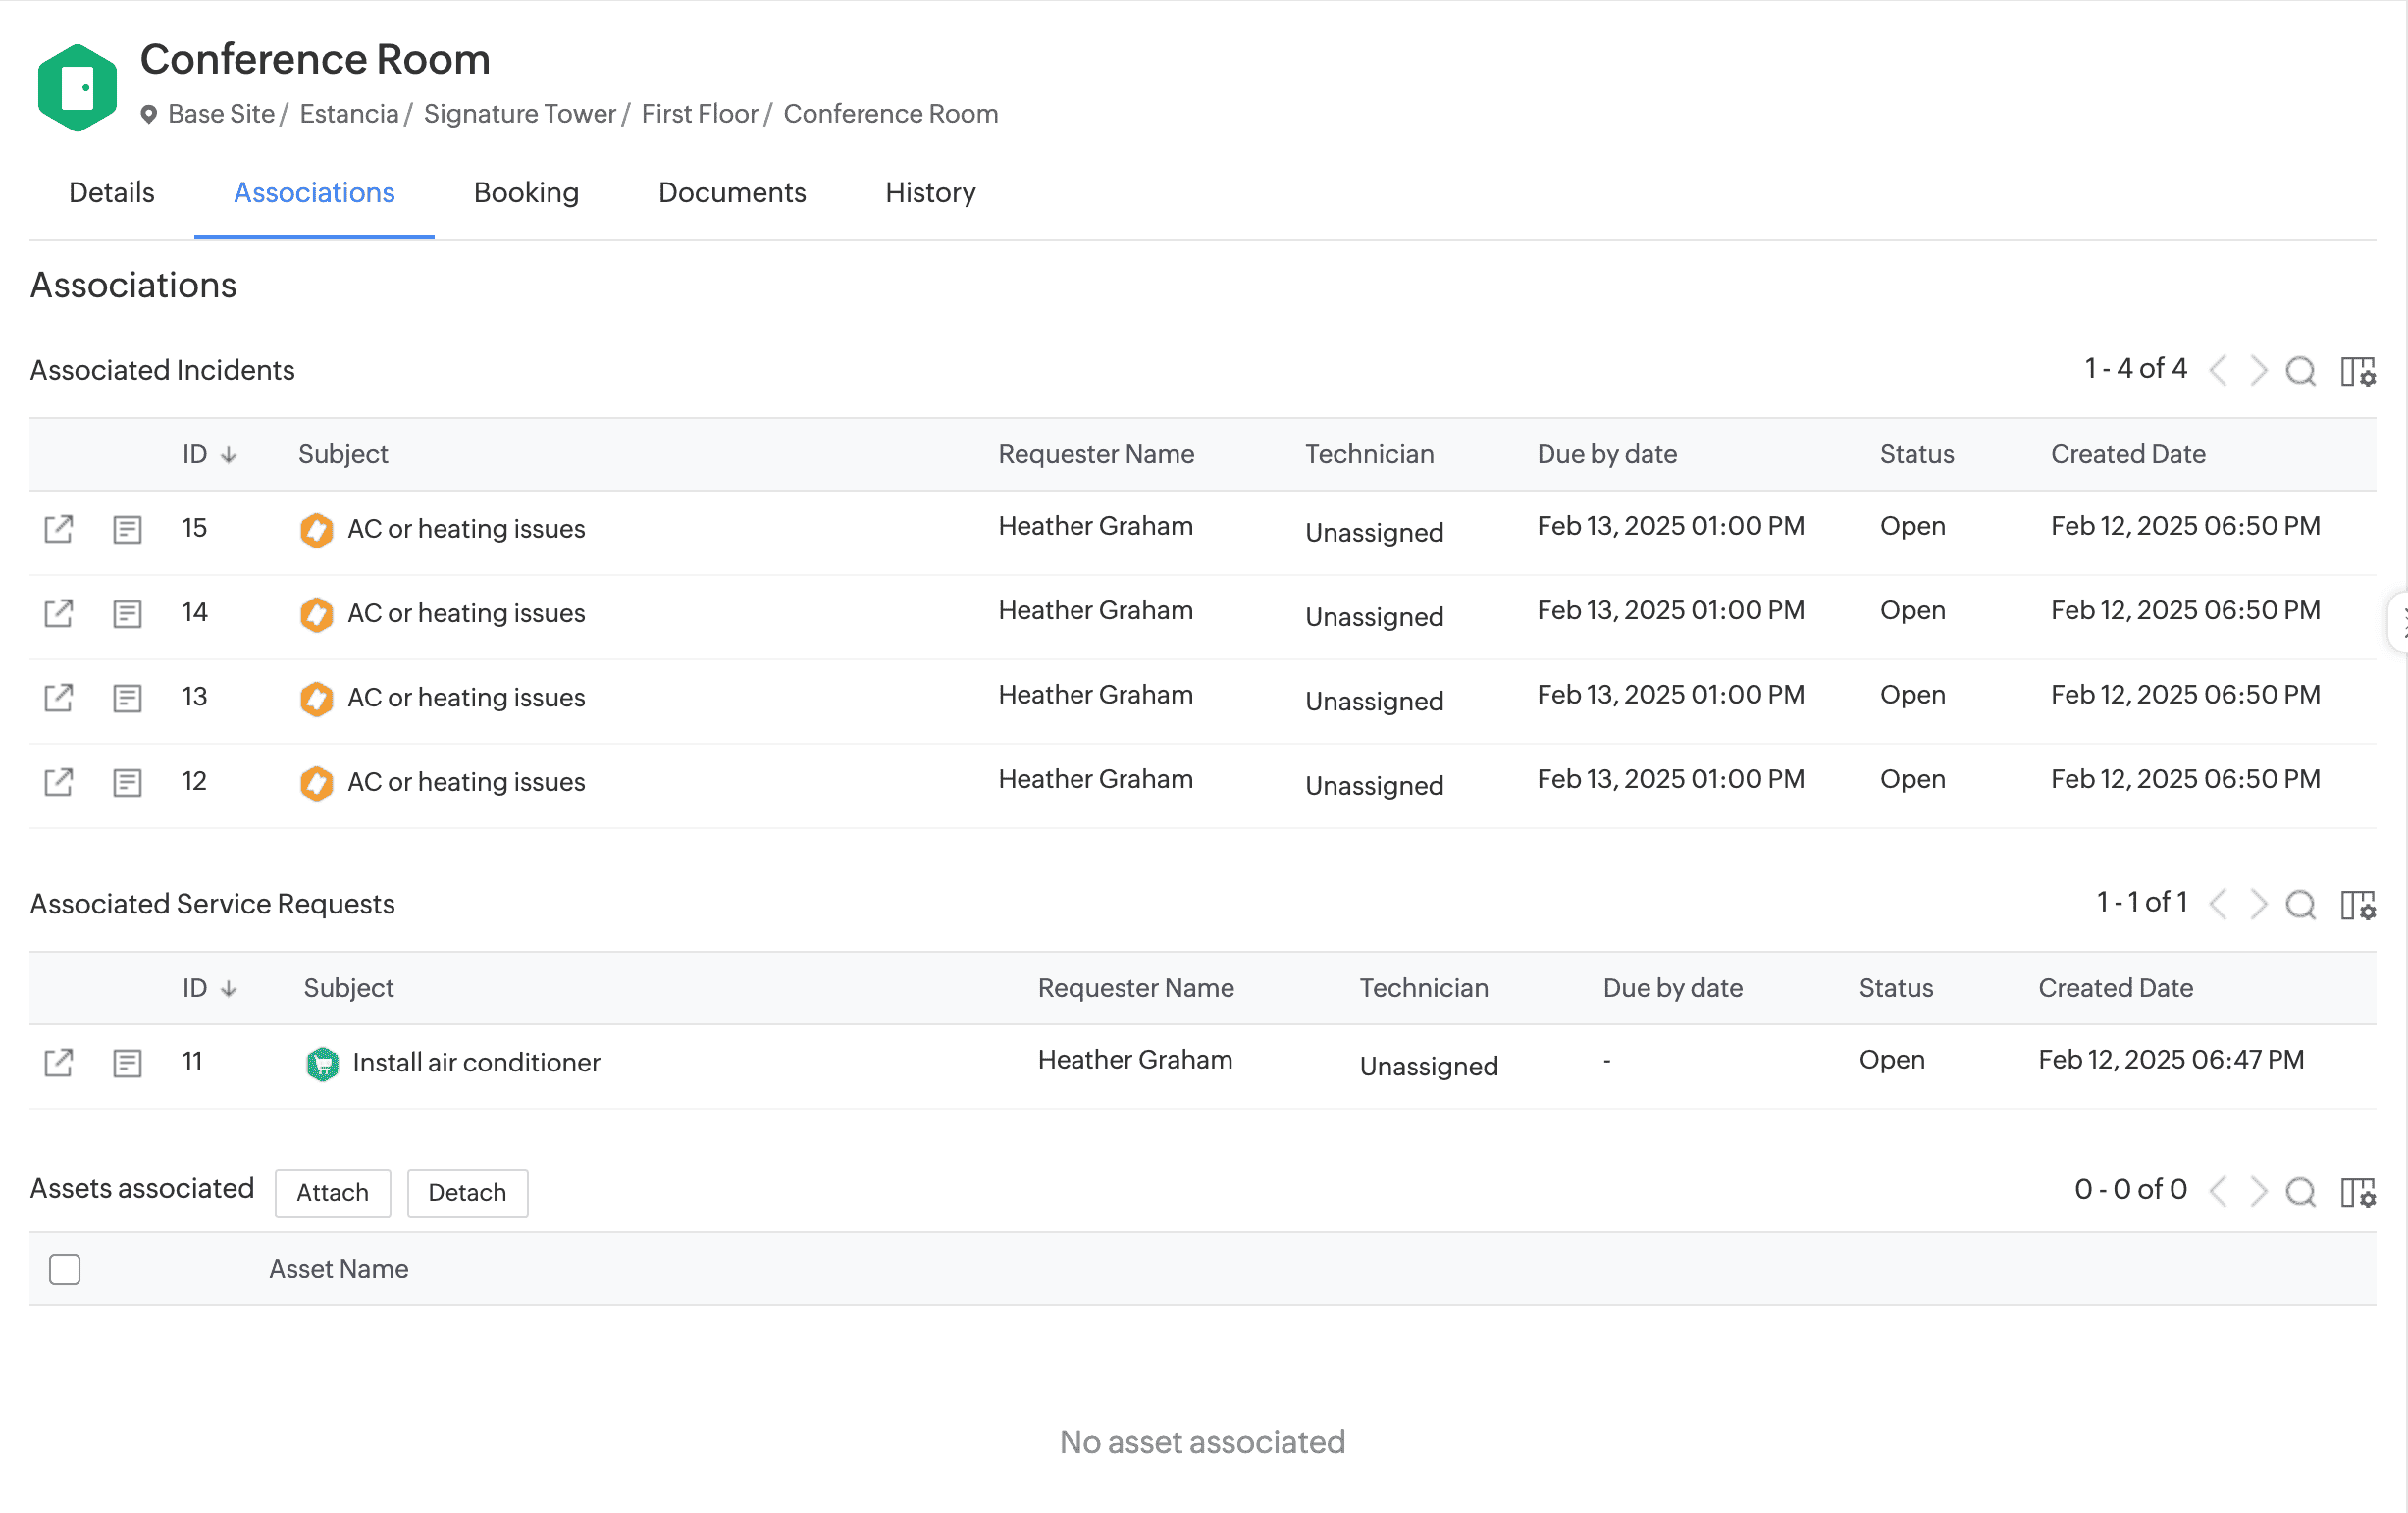Open column chooser for Associated Incidents
The height and width of the screenshot is (1513, 2408).
[x=2357, y=371]
